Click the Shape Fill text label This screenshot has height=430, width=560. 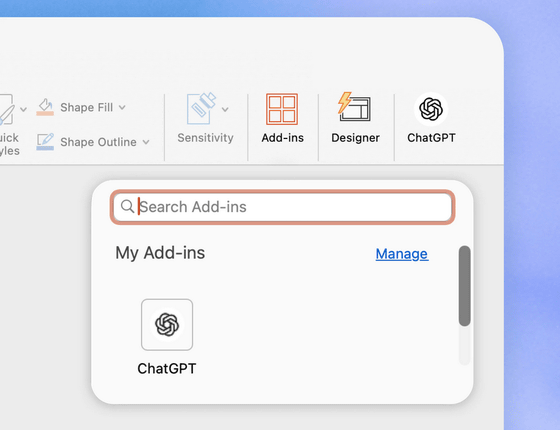pyautogui.click(x=86, y=107)
